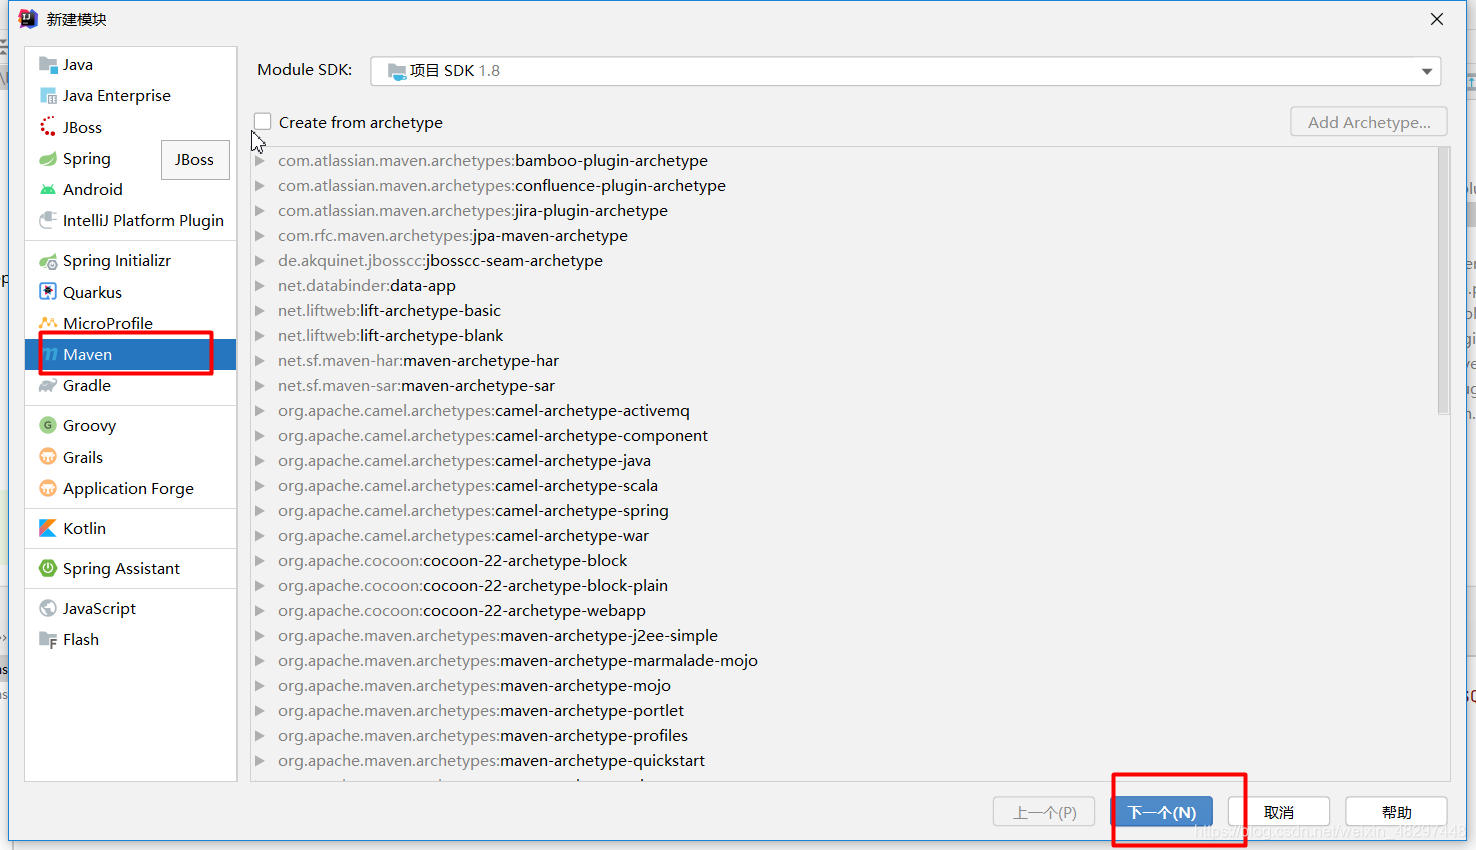Click the Maven icon in sidebar

tap(51, 355)
